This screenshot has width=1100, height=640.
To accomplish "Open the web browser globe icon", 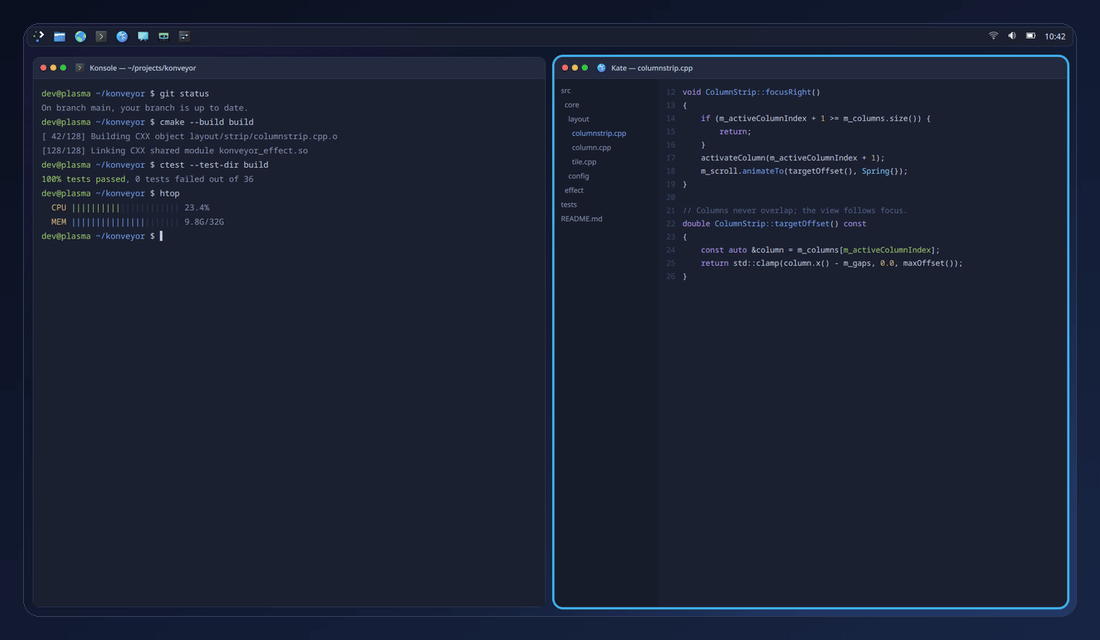I will (x=81, y=36).
